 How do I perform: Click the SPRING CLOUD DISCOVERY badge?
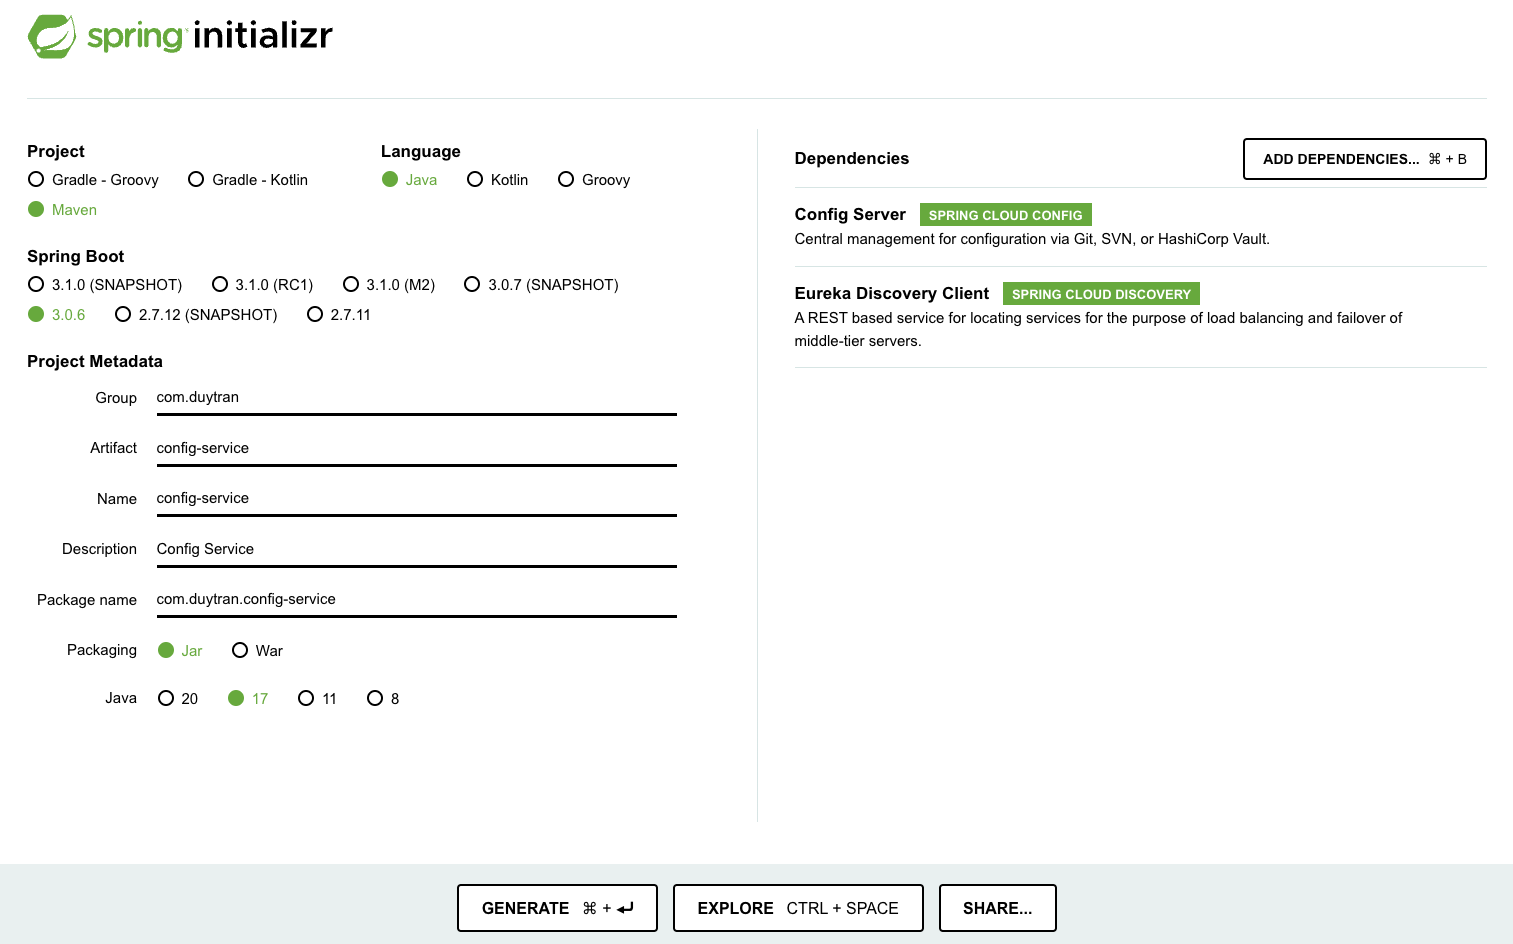(x=1100, y=293)
